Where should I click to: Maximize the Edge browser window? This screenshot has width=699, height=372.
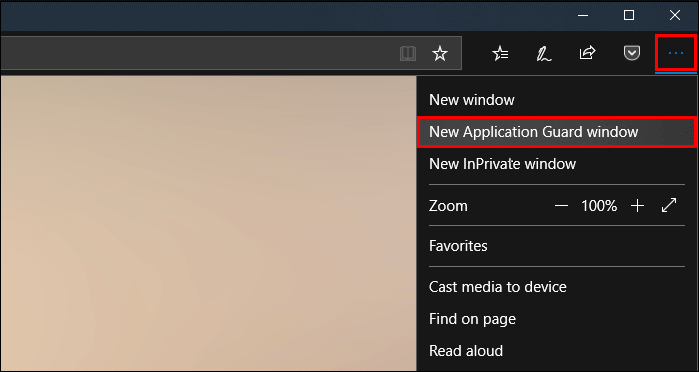click(629, 16)
